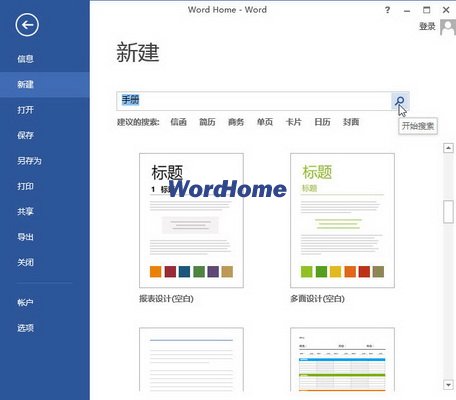Open 选项 in the sidebar
Viewport: 456px width, 400px height.
click(25, 328)
